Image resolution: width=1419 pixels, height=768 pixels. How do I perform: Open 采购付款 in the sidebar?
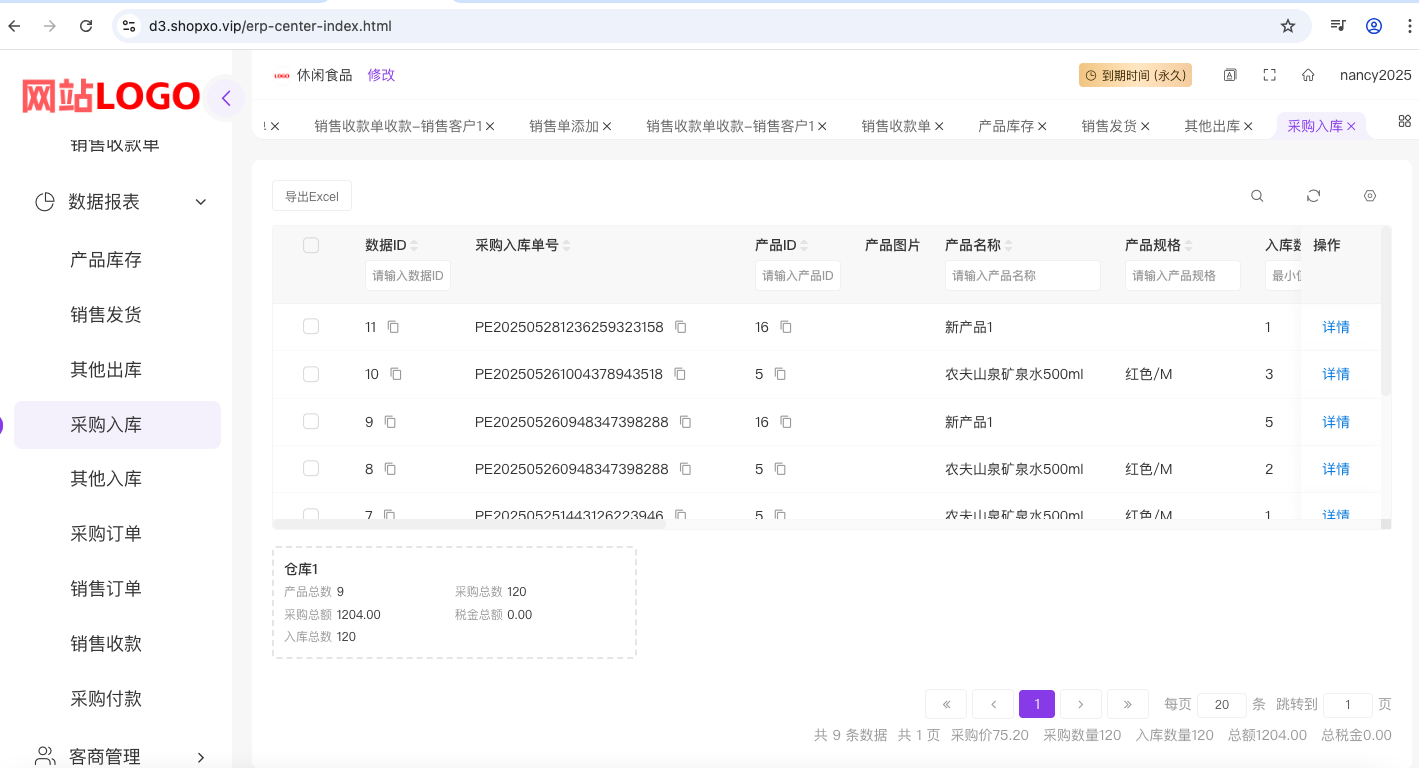pyautogui.click(x=106, y=699)
